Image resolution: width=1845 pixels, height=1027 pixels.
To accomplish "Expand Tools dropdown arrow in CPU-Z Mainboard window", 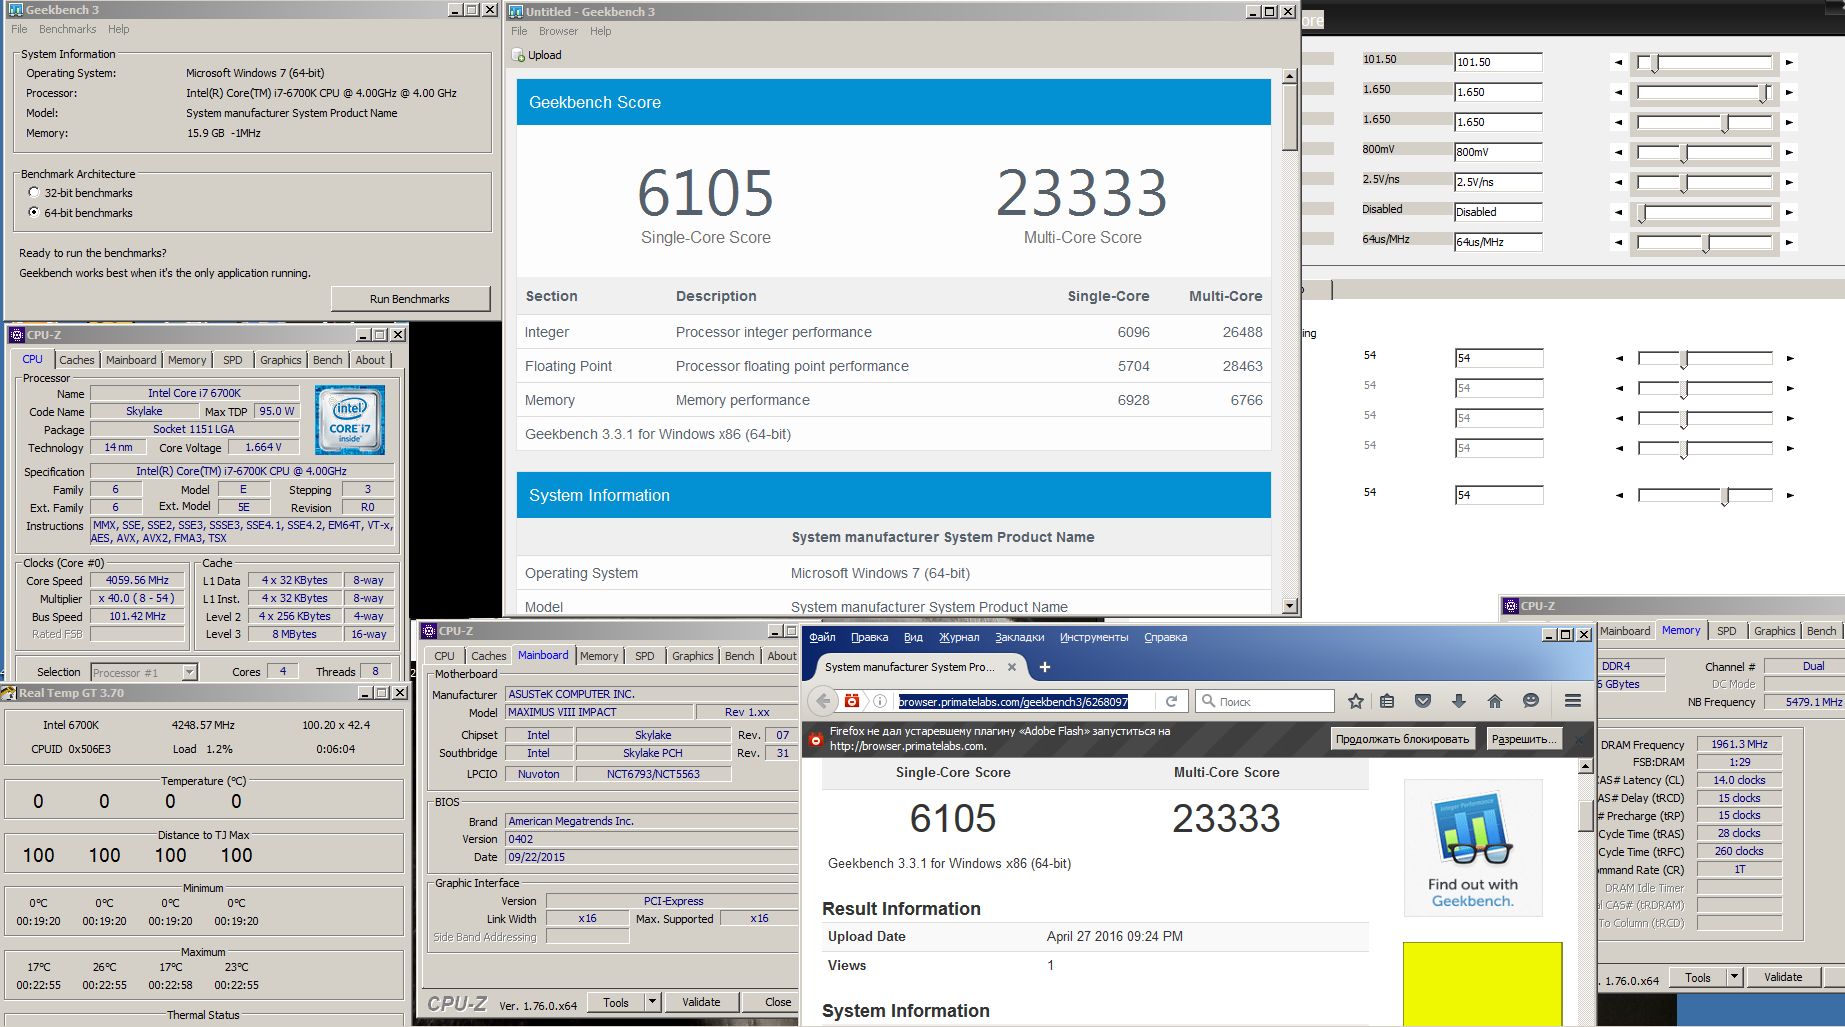I will 652,1001.
